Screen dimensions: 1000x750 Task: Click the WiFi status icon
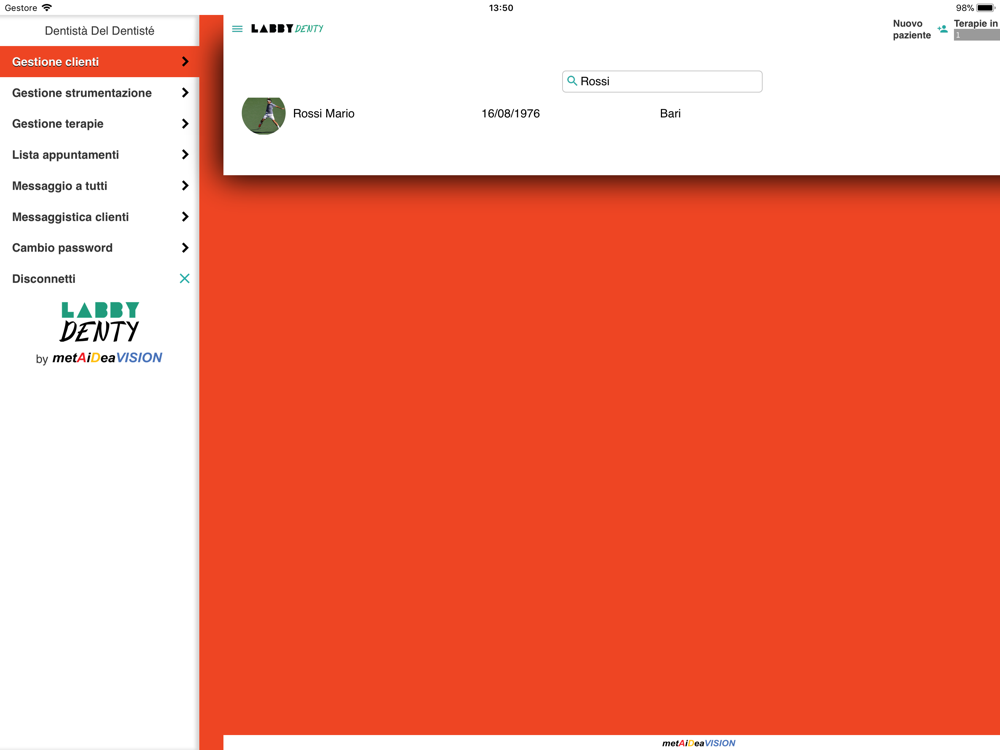pyautogui.click(x=47, y=8)
